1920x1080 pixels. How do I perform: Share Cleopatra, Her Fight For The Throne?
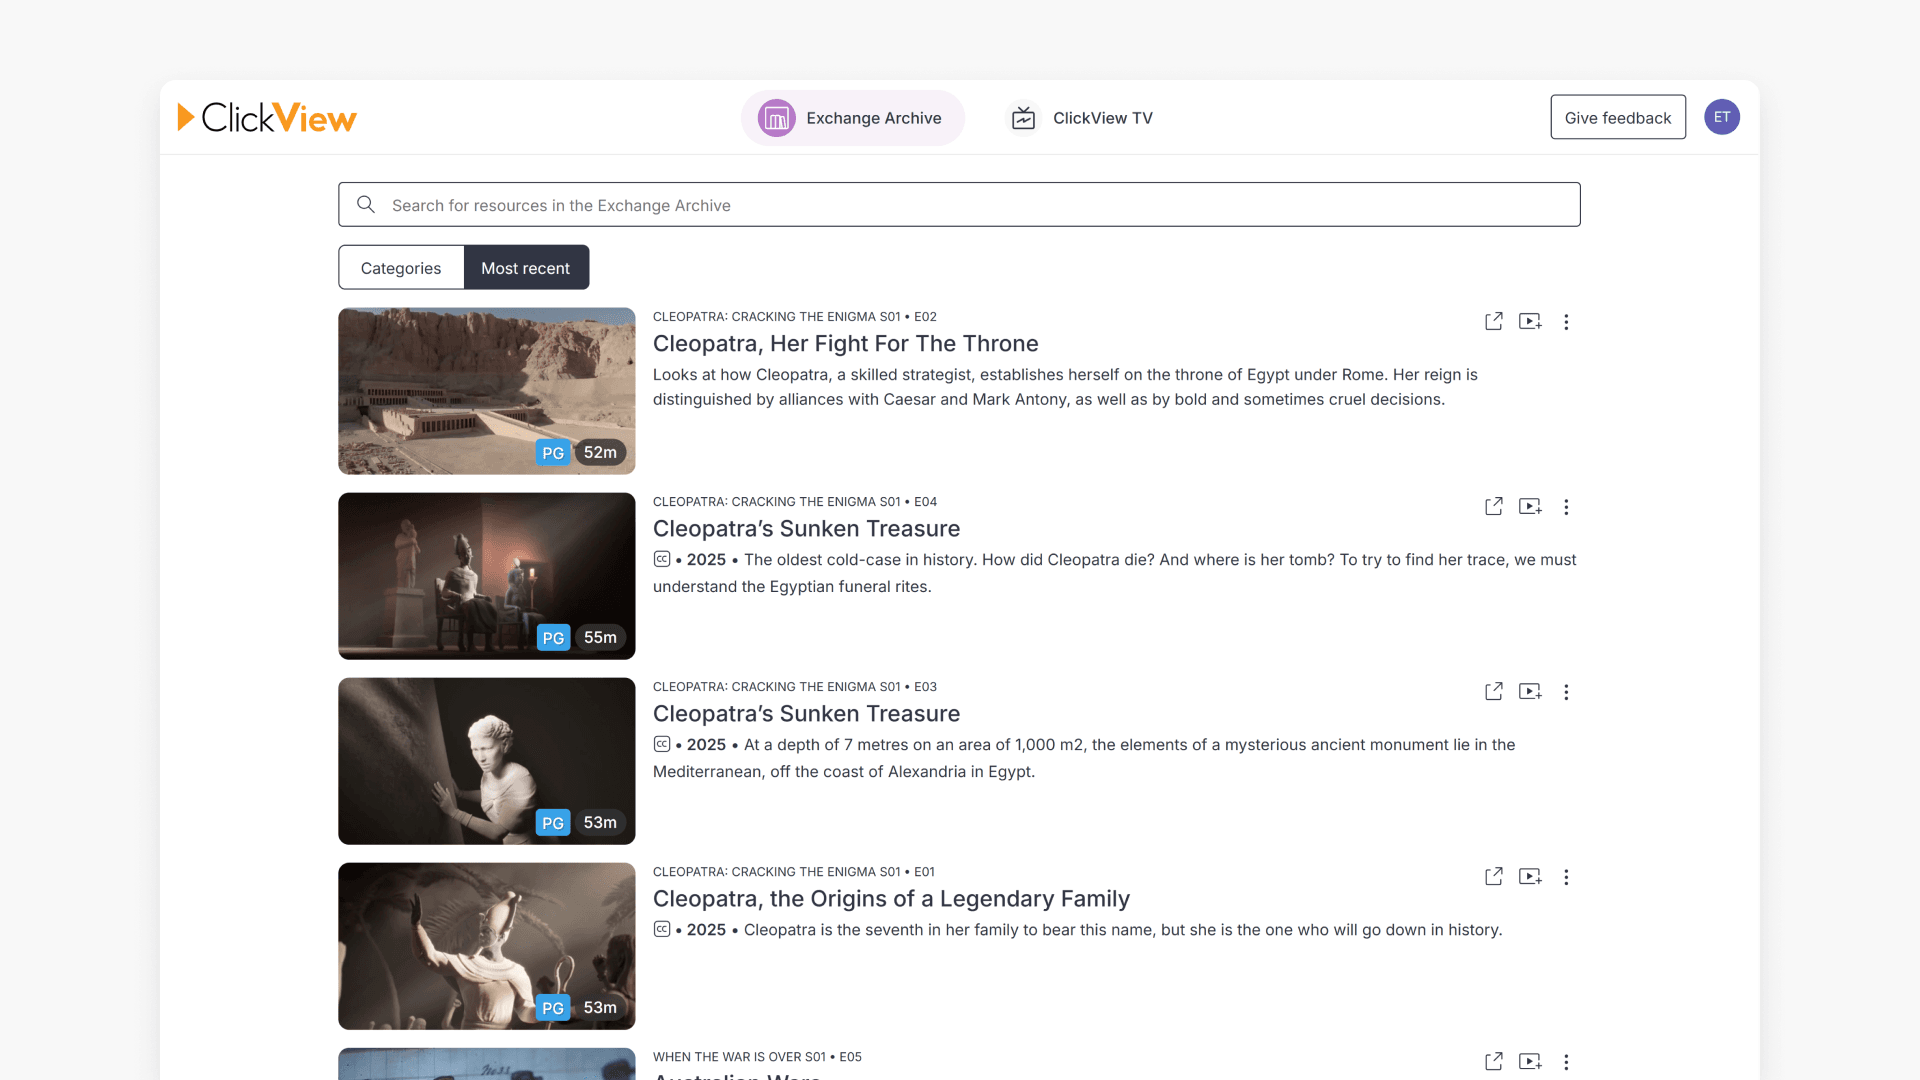1493,322
